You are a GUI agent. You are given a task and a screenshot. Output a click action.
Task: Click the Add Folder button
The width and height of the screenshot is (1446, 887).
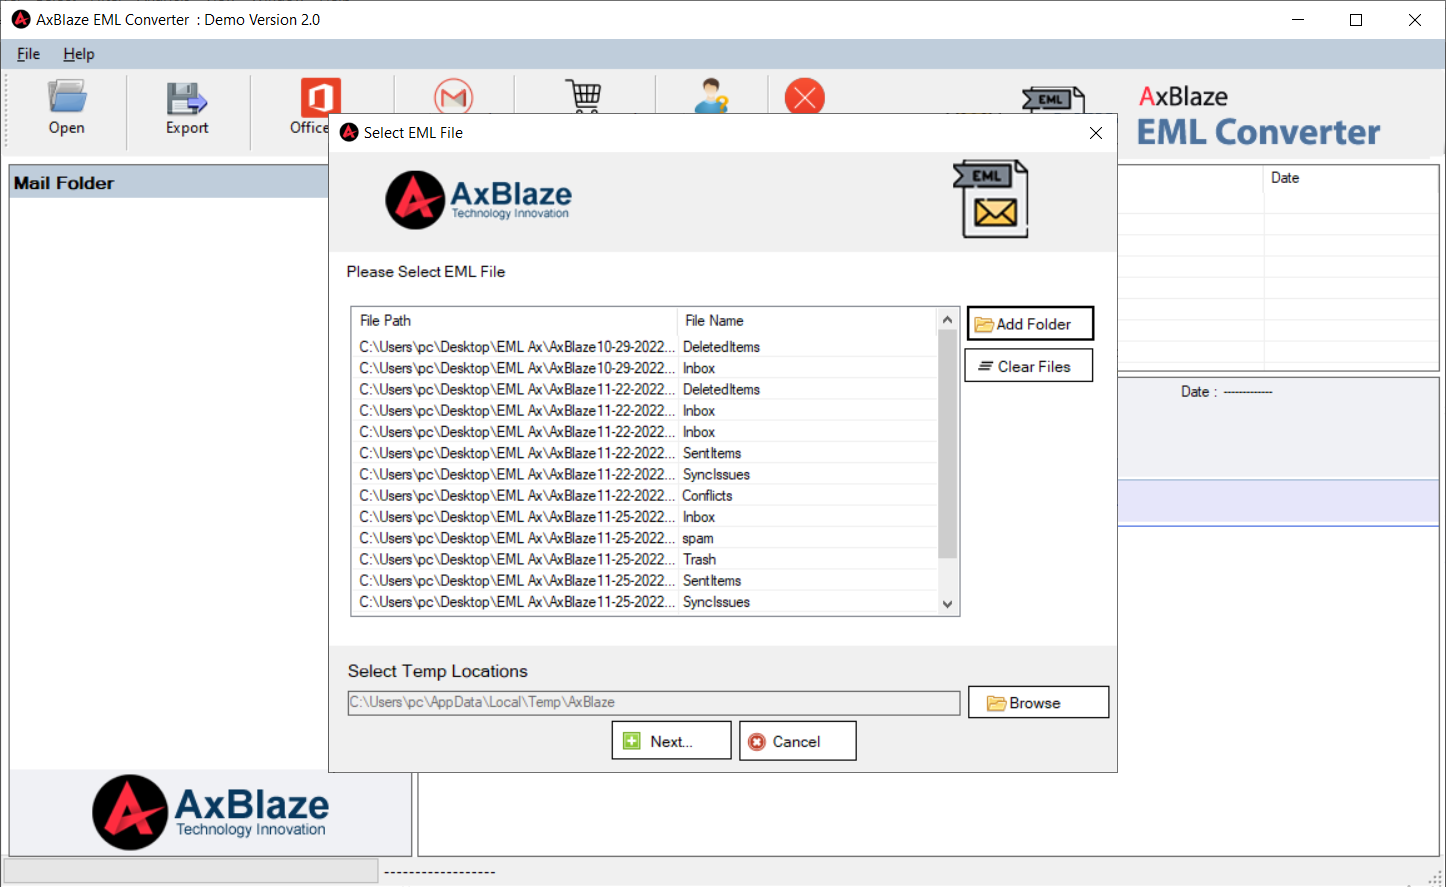[x=1030, y=324]
